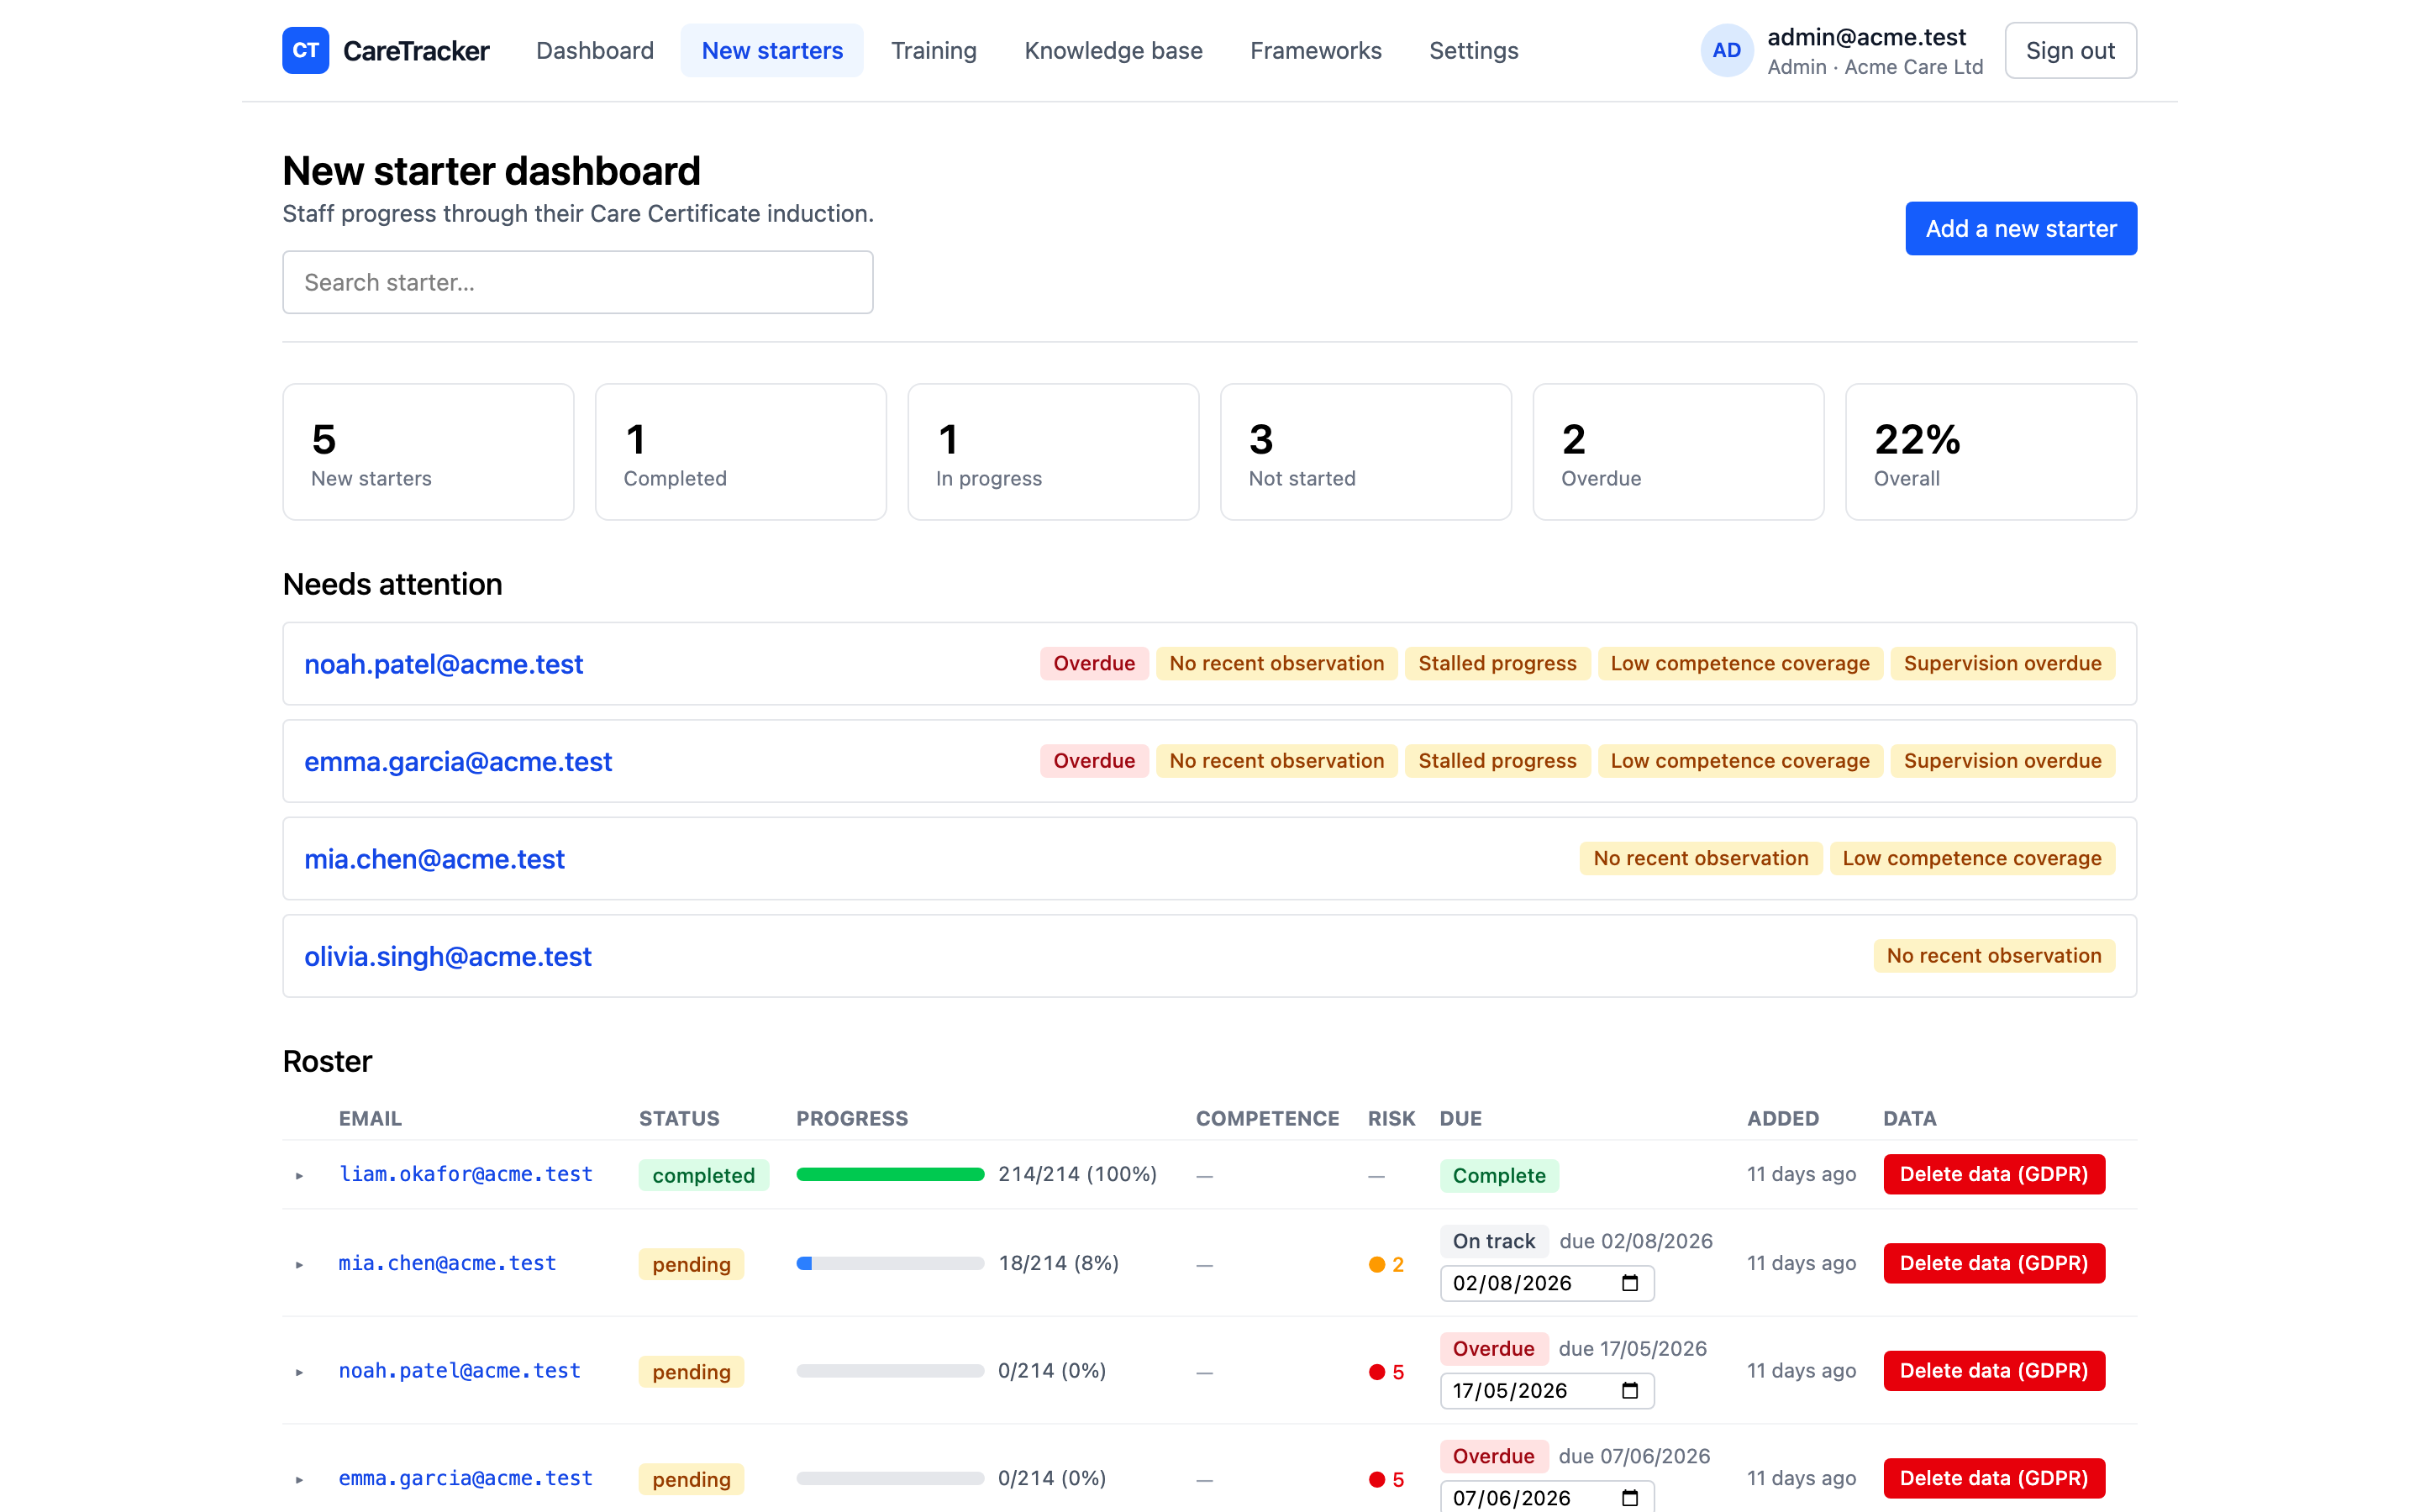2420x1512 pixels.
Task: Go to the Dashboard nav item
Action: coord(595,50)
